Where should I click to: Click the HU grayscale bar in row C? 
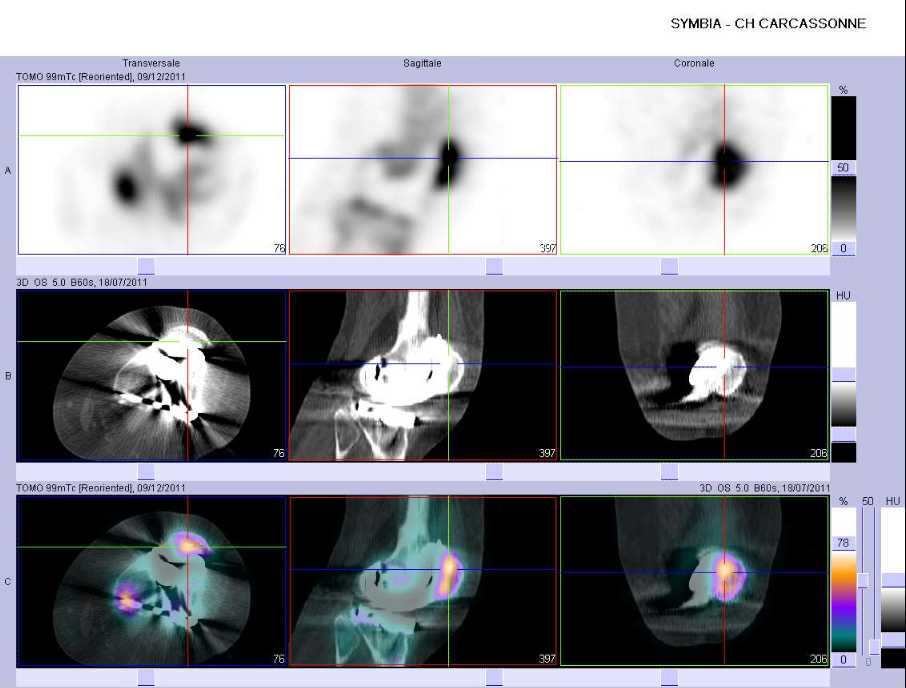tap(893, 589)
